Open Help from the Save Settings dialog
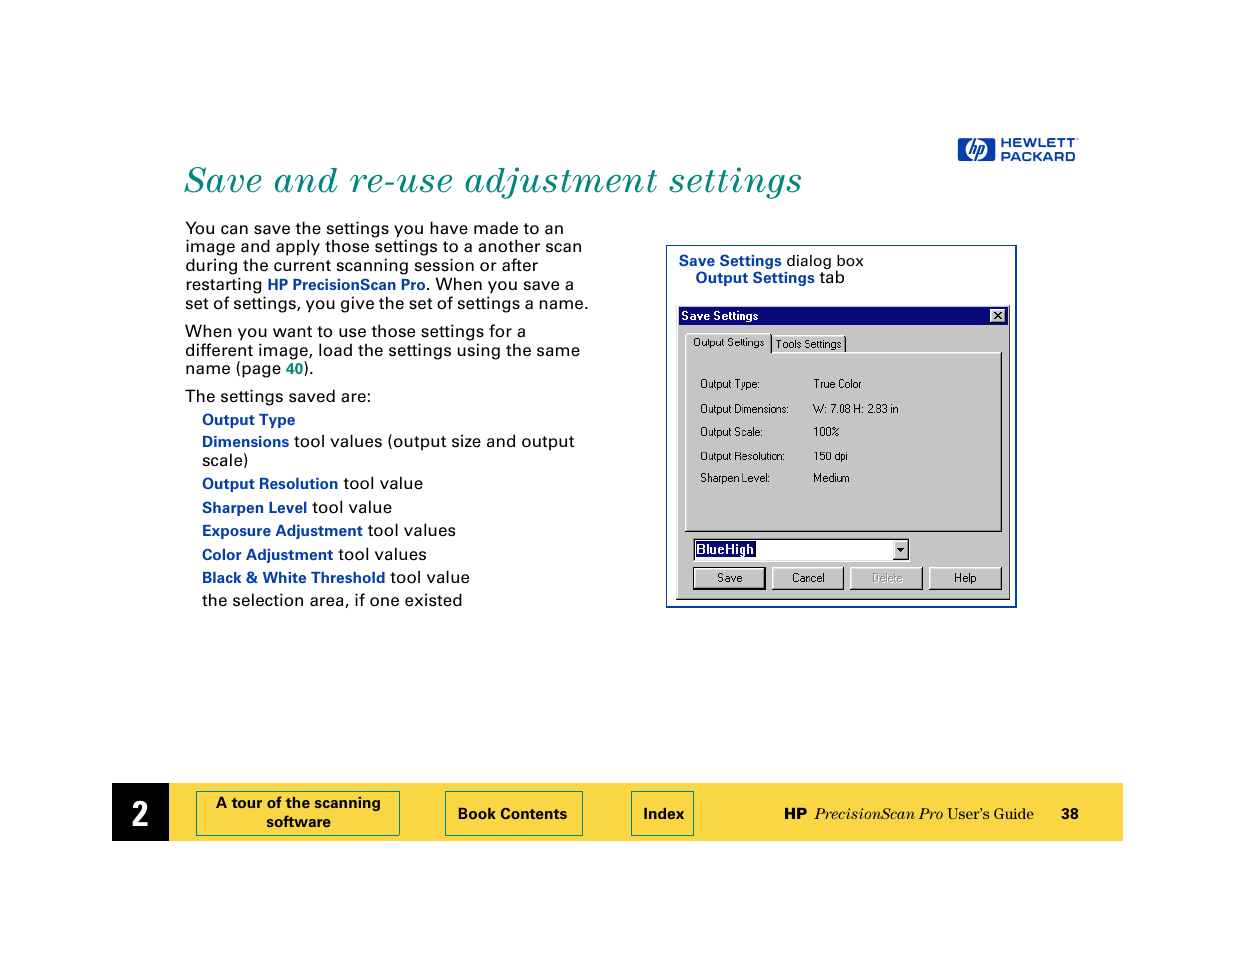Viewport: 1235px width, 954px height. pos(965,578)
